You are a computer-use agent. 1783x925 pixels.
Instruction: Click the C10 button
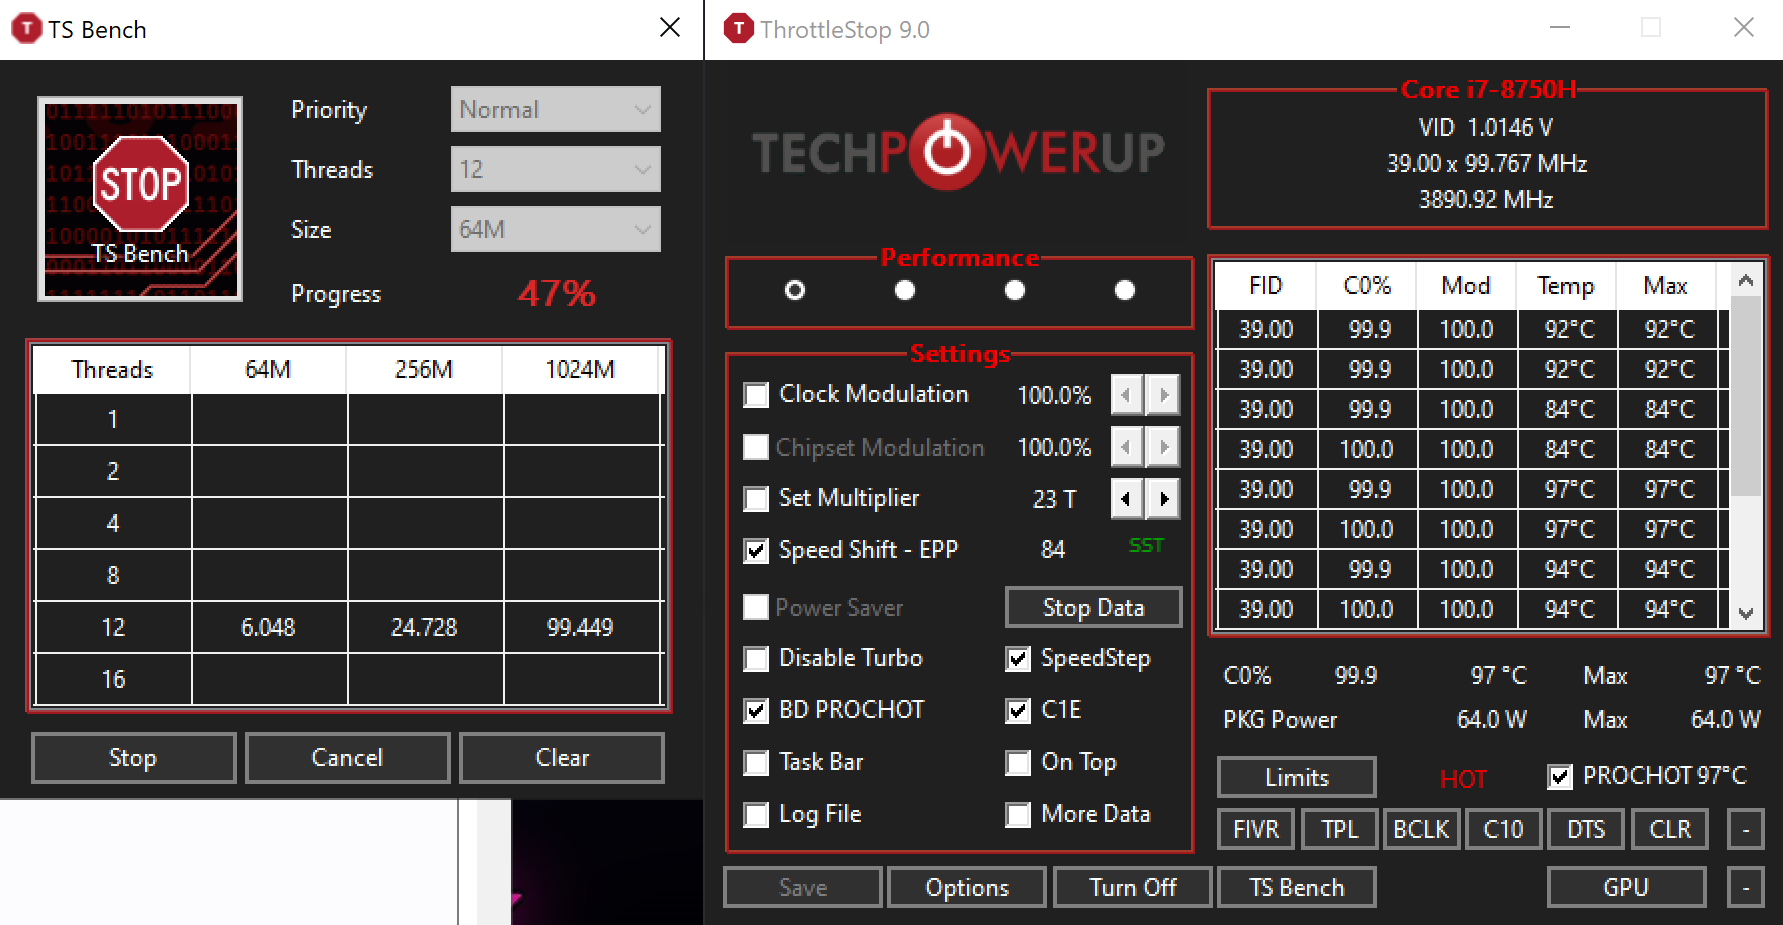[x=1503, y=829]
